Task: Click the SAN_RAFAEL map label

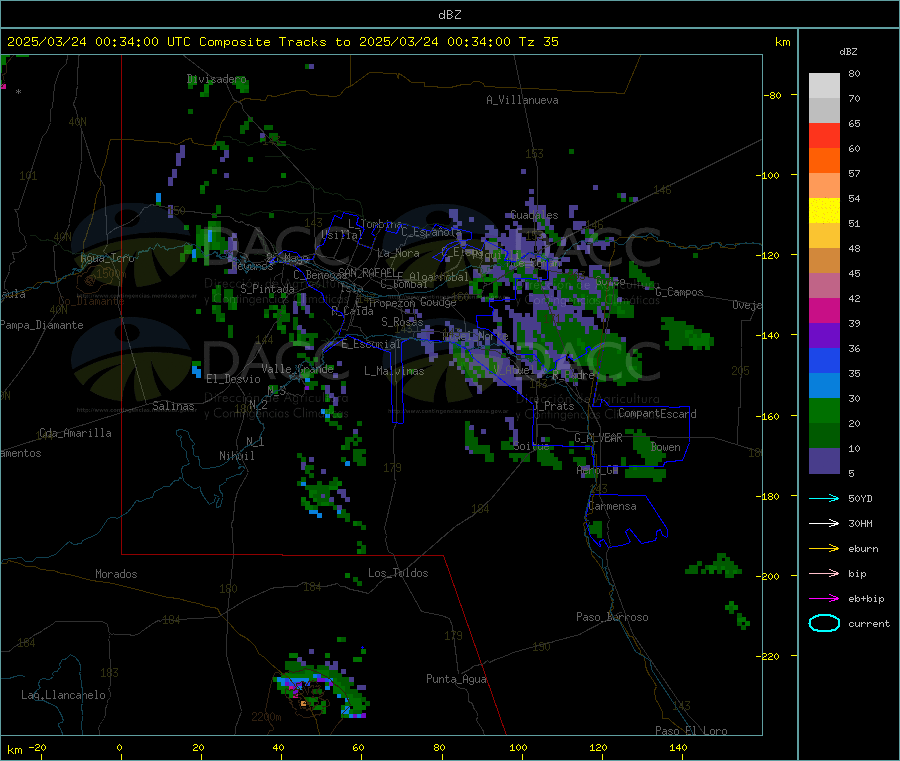Action: pos(368,272)
